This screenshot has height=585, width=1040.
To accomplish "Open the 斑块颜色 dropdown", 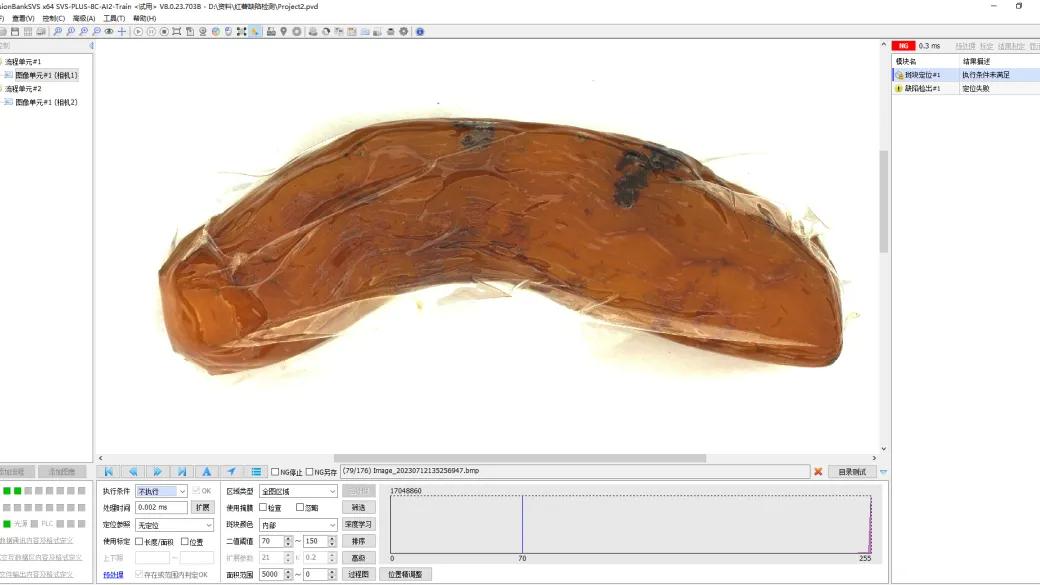I will click(x=298, y=525).
